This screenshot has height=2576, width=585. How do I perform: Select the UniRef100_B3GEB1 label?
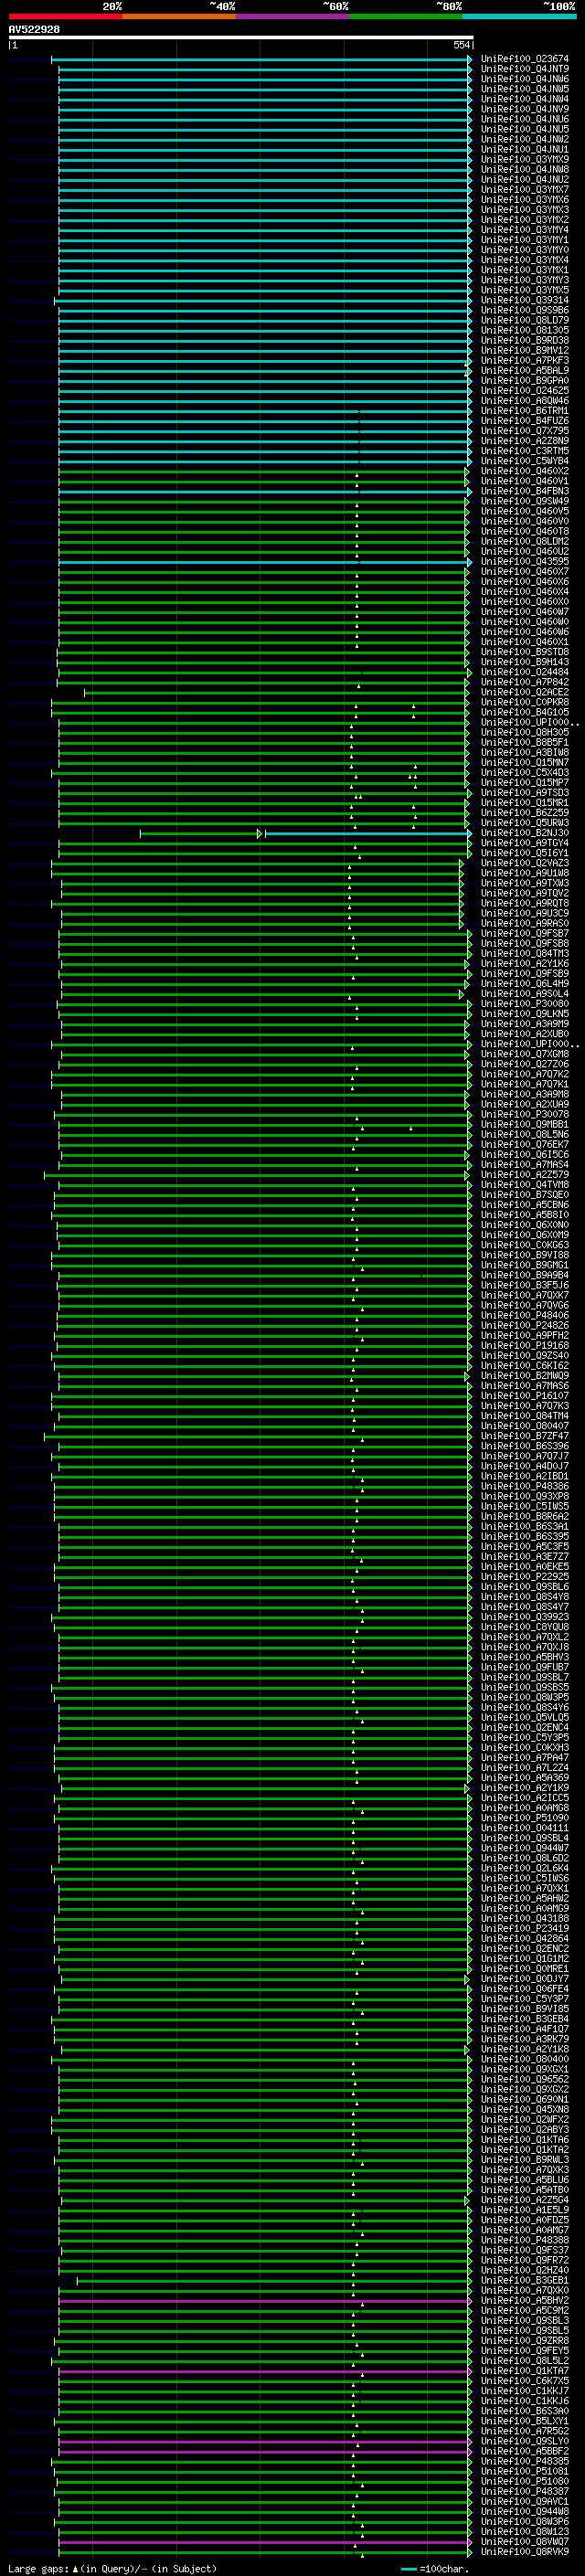coord(524,2280)
